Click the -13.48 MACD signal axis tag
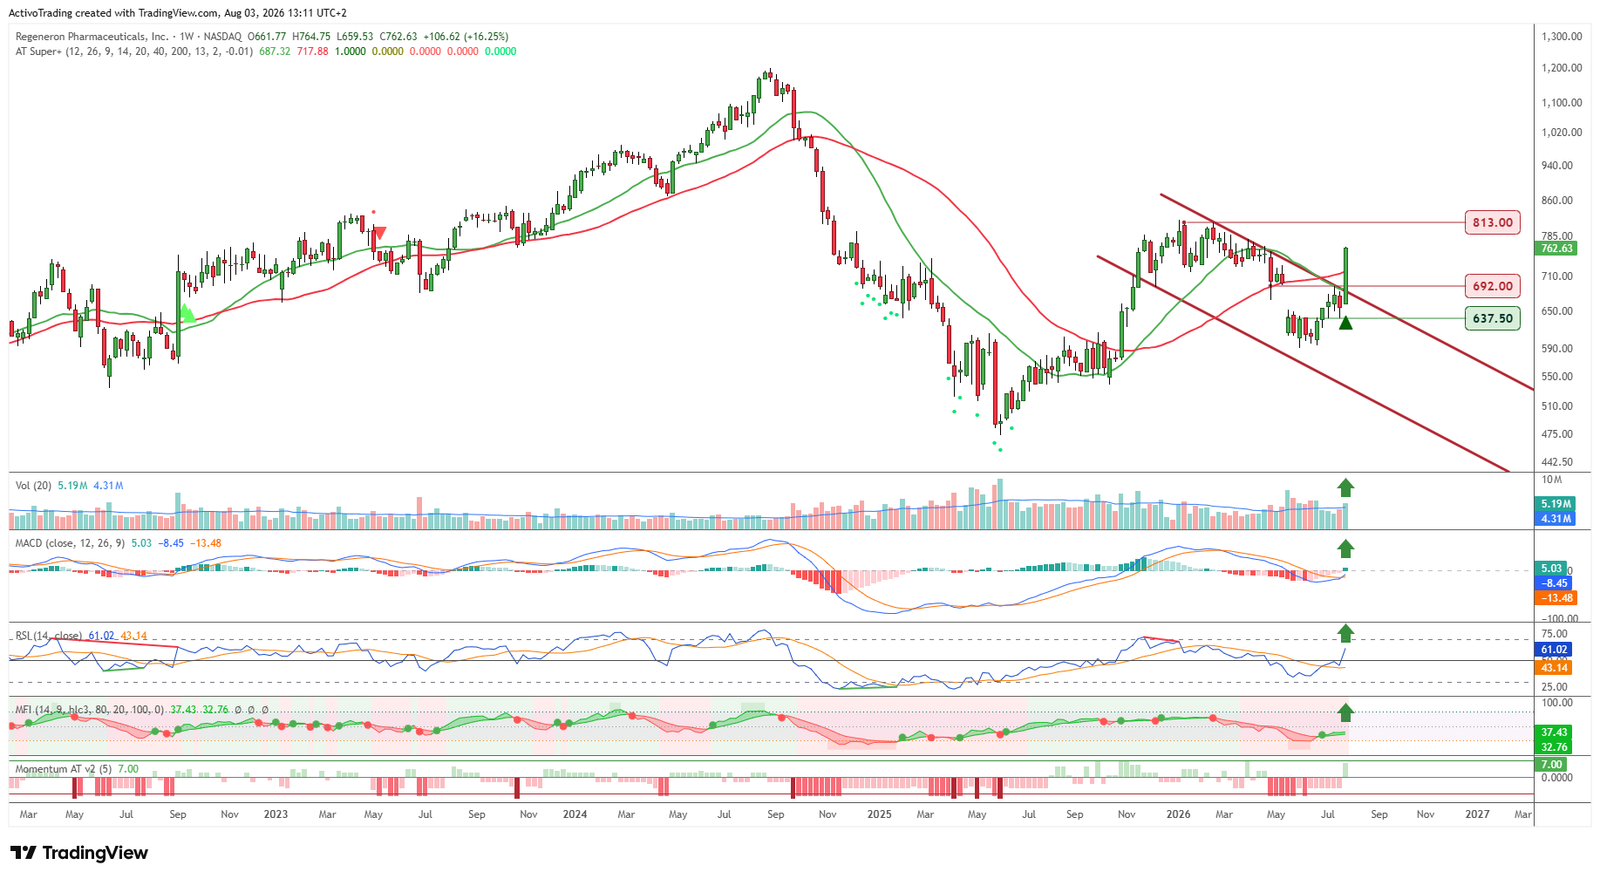Screen dimensions: 1600x879 point(1557,598)
